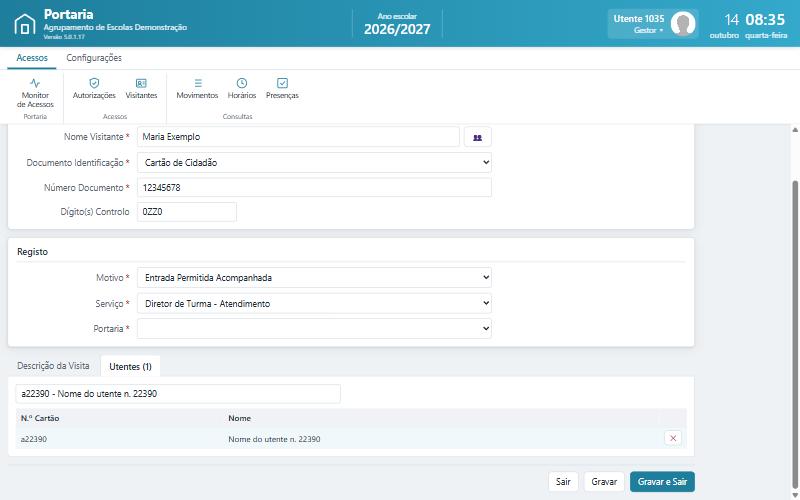
Task: Switch to the Configurações tab
Action: point(94,58)
